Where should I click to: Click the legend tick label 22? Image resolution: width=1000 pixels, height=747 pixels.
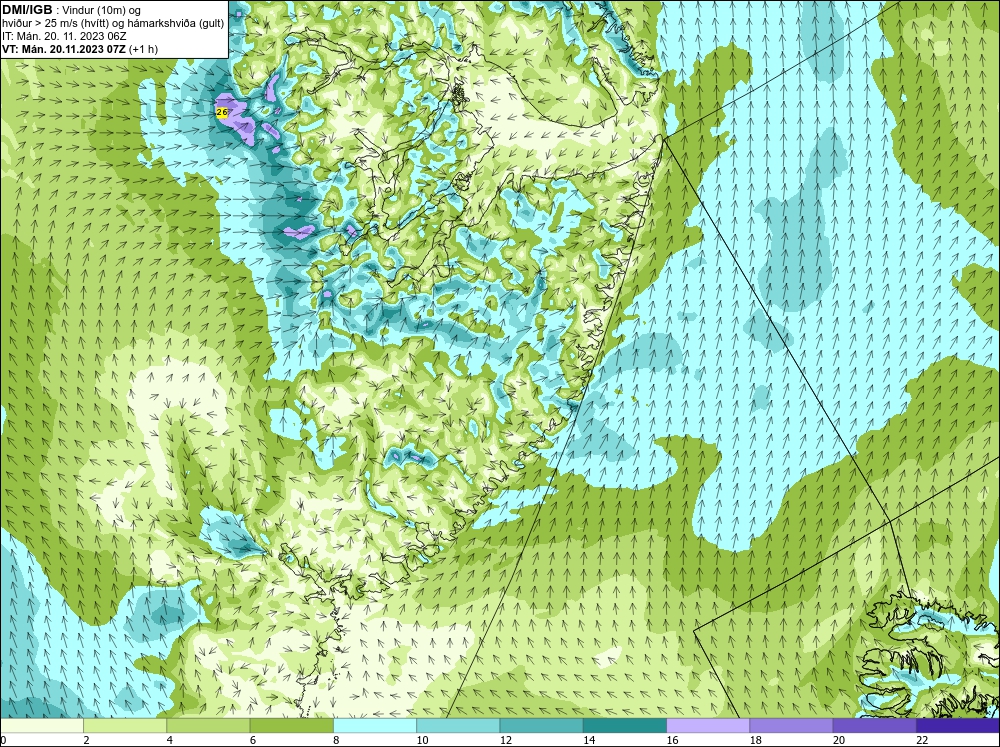(x=922, y=740)
